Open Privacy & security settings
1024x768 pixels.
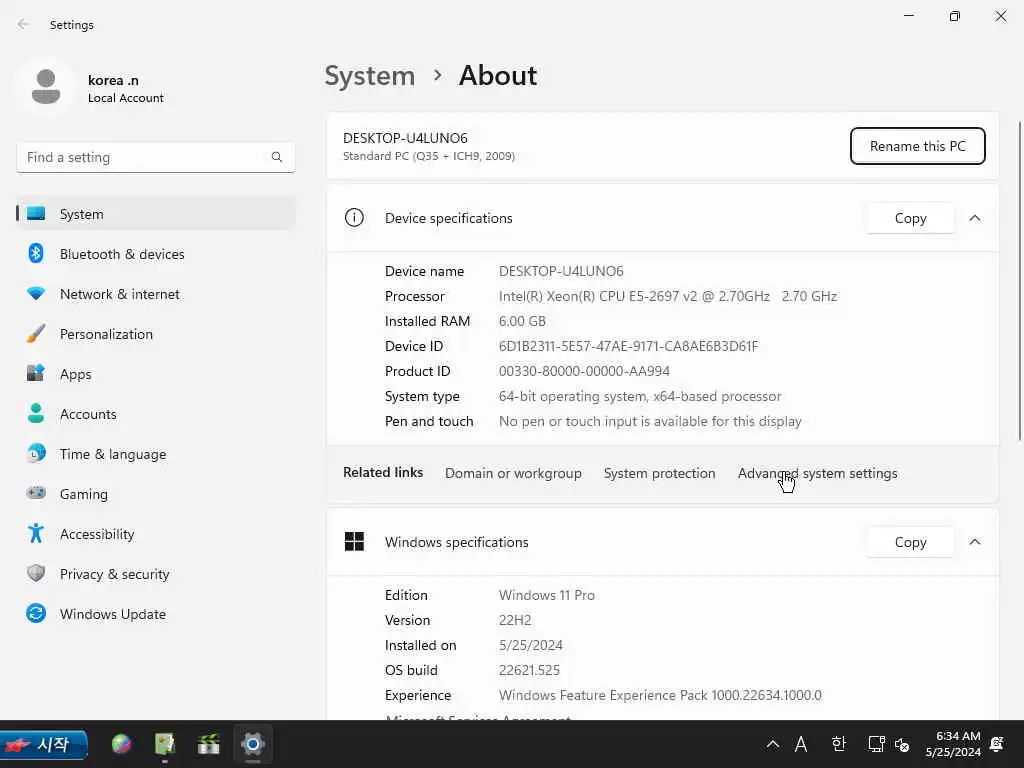point(156,574)
